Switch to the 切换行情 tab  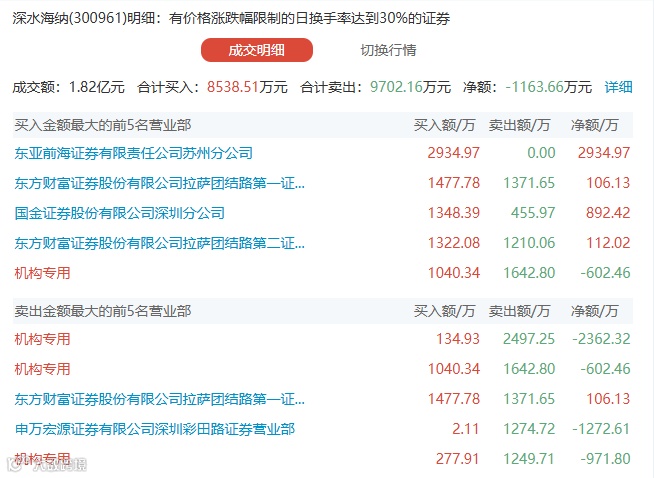[x=388, y=50]
